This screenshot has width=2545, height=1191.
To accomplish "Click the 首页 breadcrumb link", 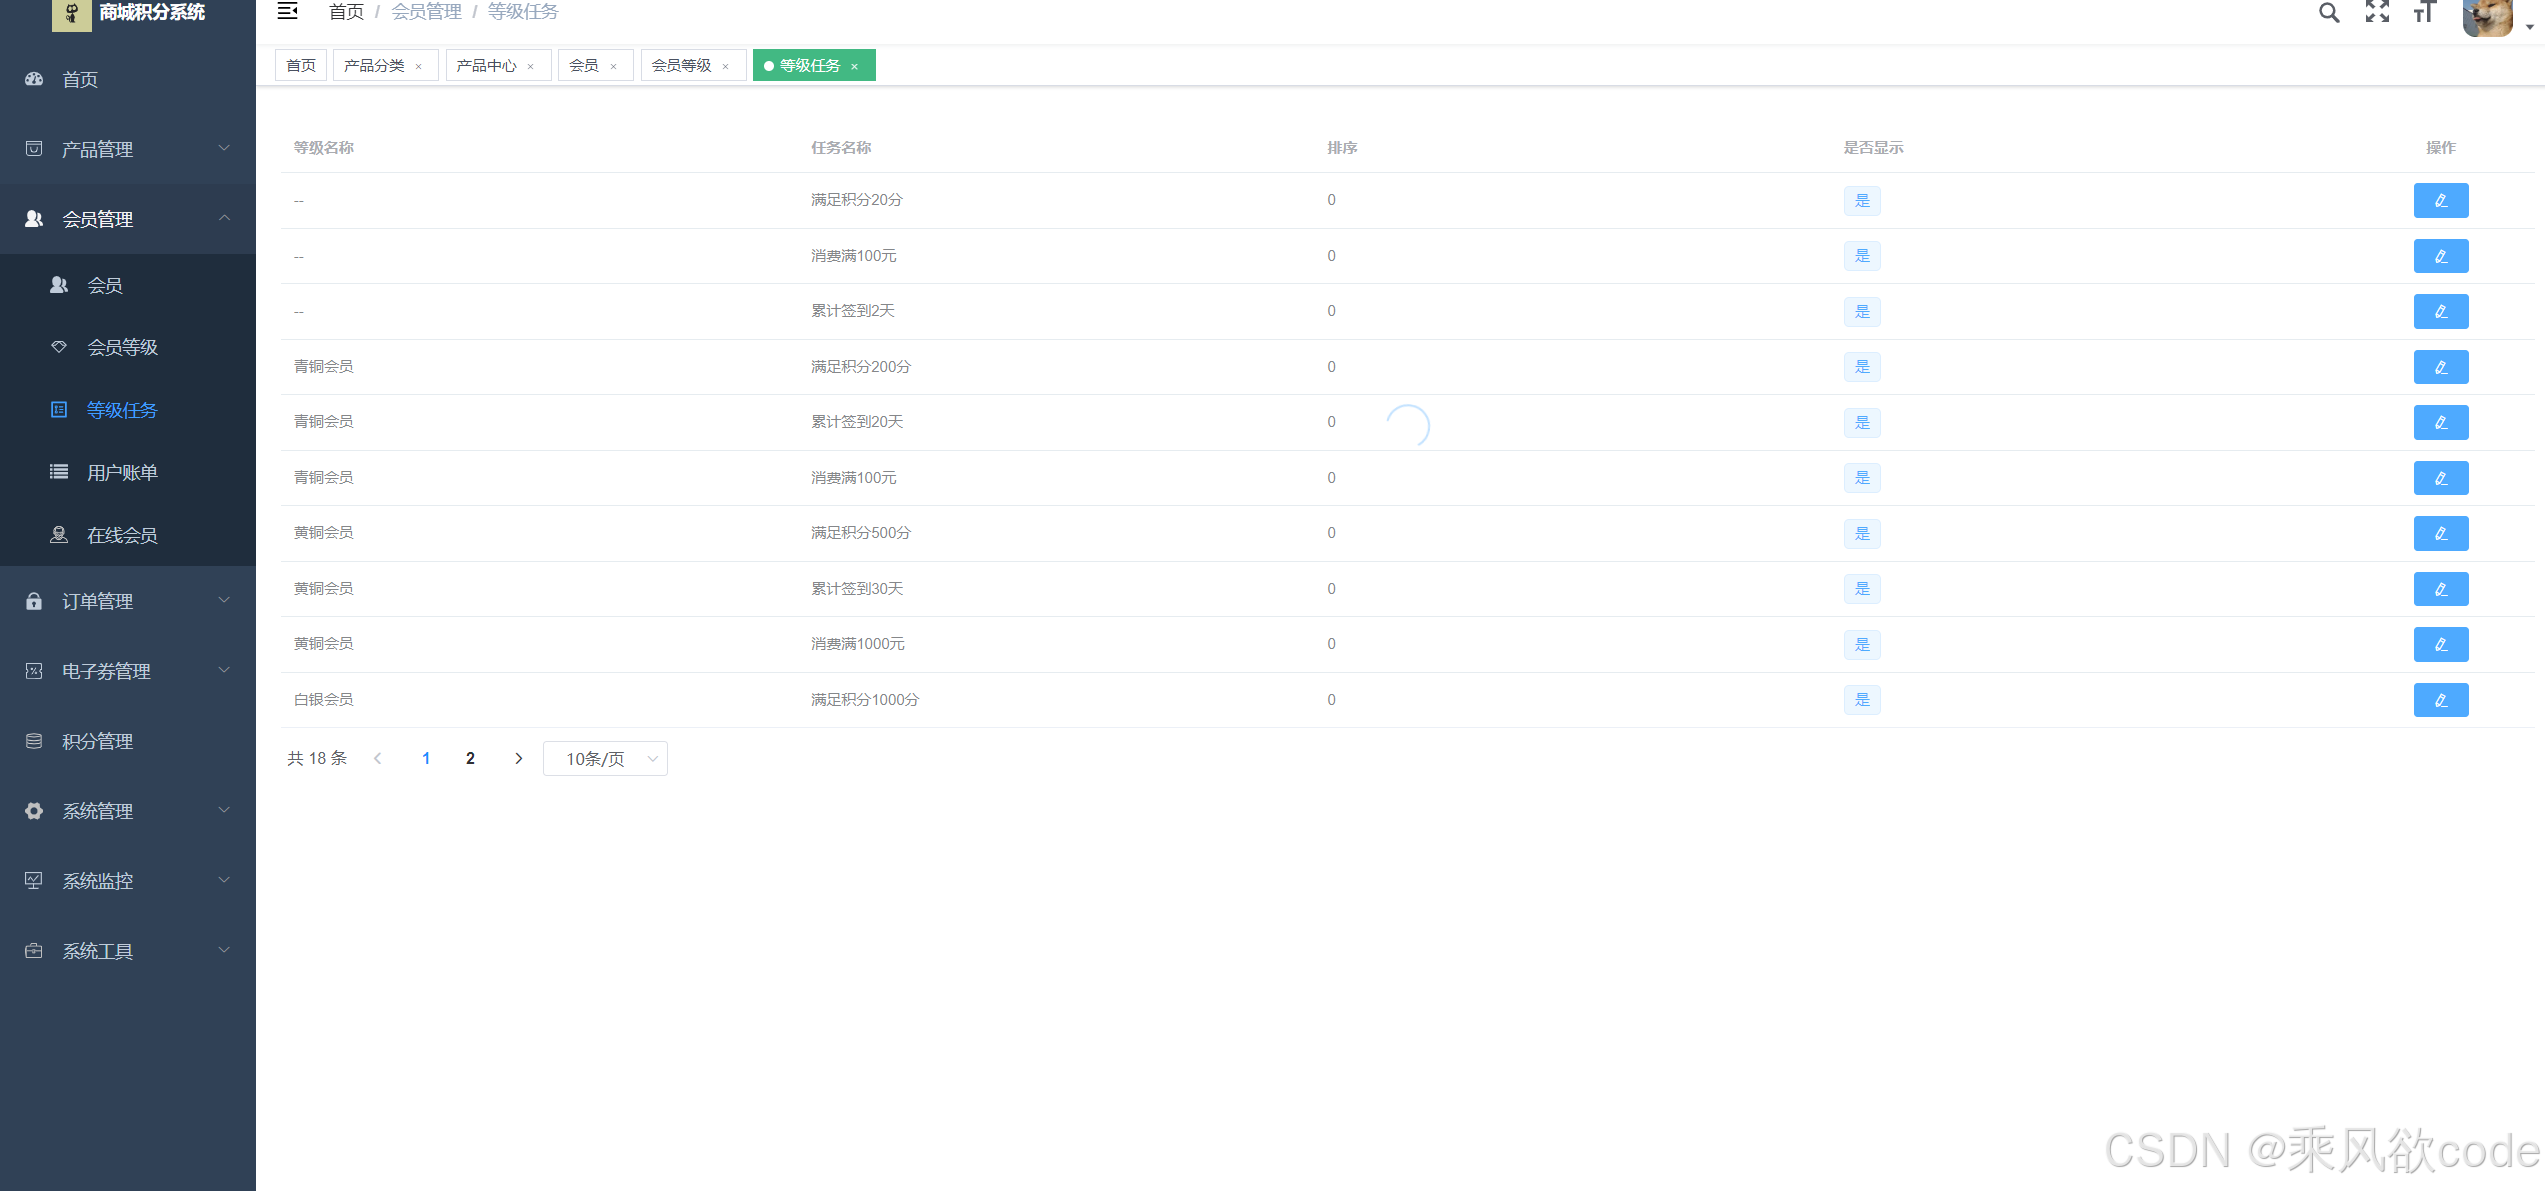I will pyautogui.click(x=346, y=12).
